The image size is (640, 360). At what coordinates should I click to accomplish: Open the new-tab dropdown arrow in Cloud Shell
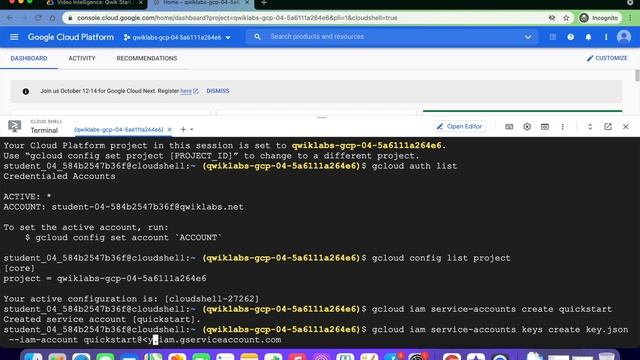click(x=192, y=130)
